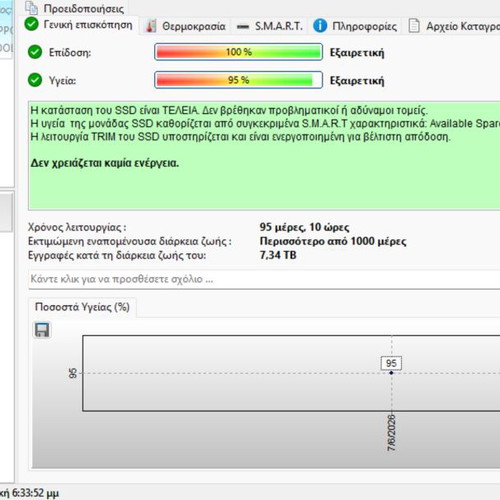Click the green check icon beside Υγεία
This screenshot has width=500, height=500.
click(x=35, y=80)
